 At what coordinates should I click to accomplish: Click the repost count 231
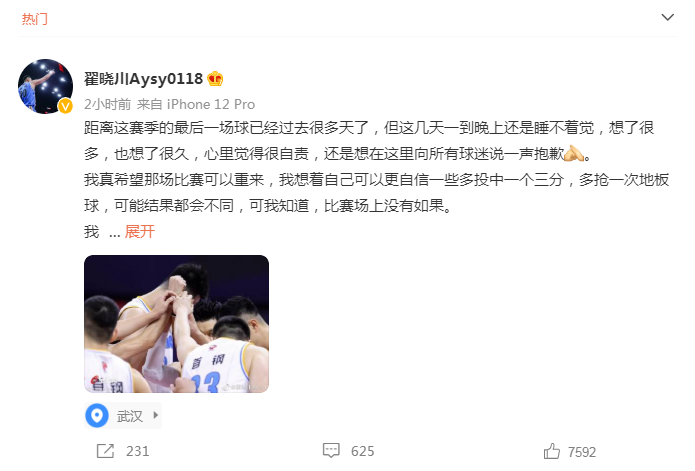[137, 451]
